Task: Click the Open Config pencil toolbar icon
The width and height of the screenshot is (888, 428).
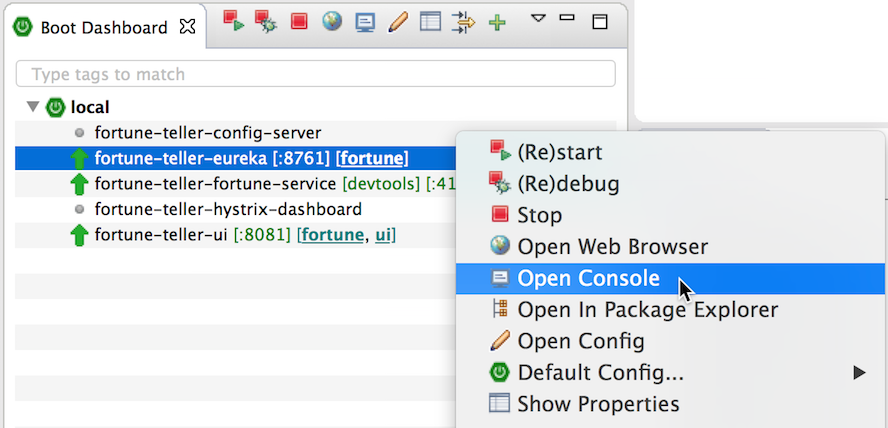Action: (398, 22)
